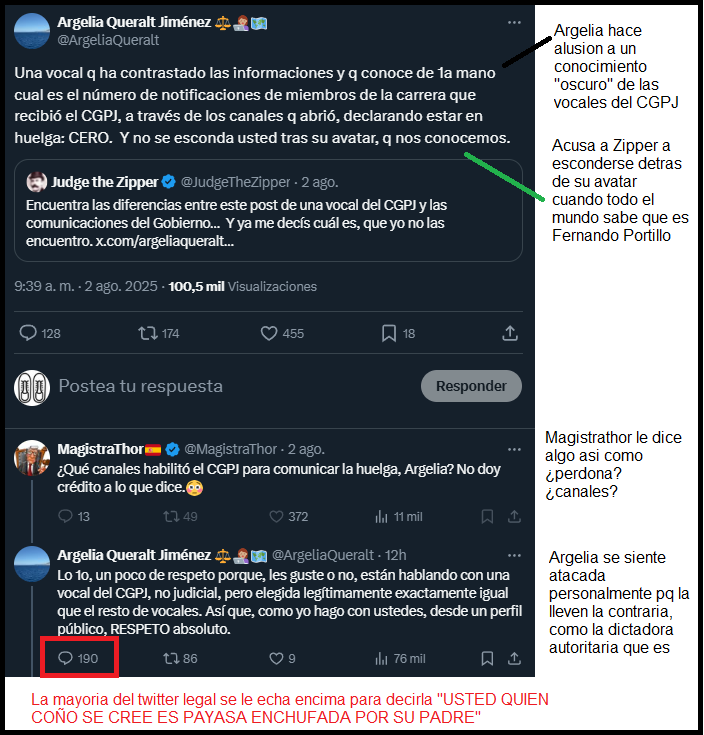Open the more options menu on main tweet
The width and height of the screenshot is (704, 735).
514,22
